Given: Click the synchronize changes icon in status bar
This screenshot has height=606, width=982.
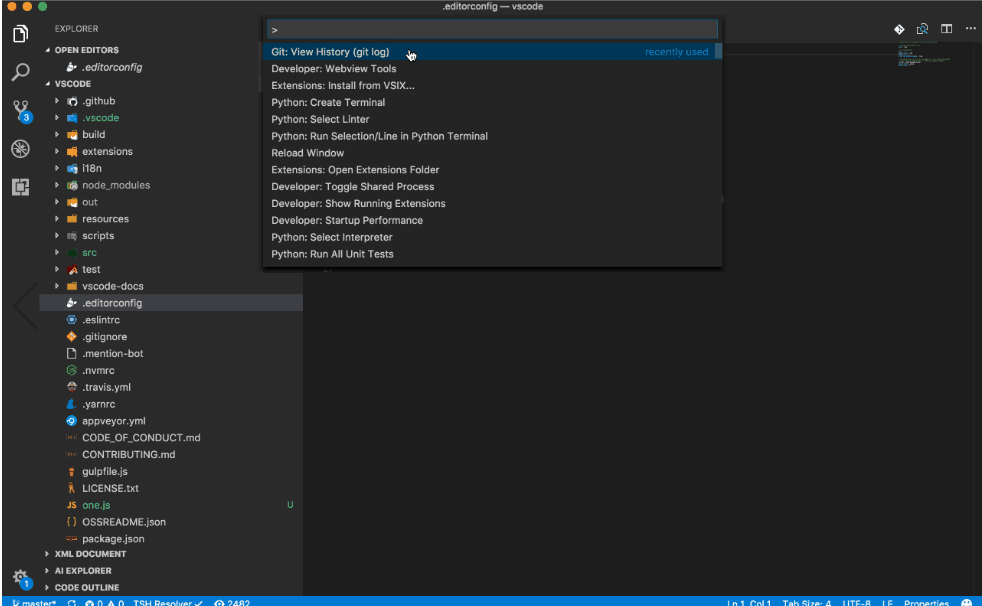Looking at the screenshot, I should tap(71, 602).
